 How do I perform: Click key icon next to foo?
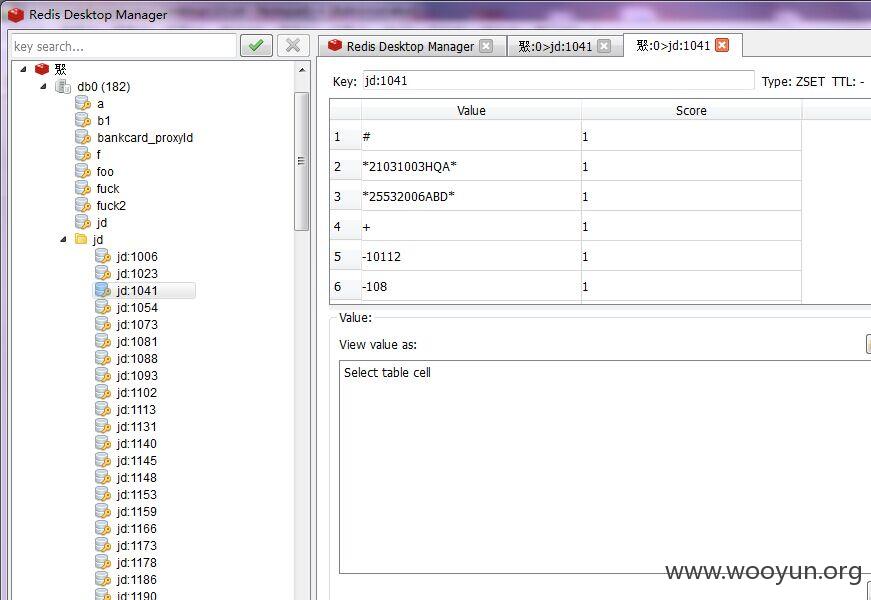tap(83, 171)
